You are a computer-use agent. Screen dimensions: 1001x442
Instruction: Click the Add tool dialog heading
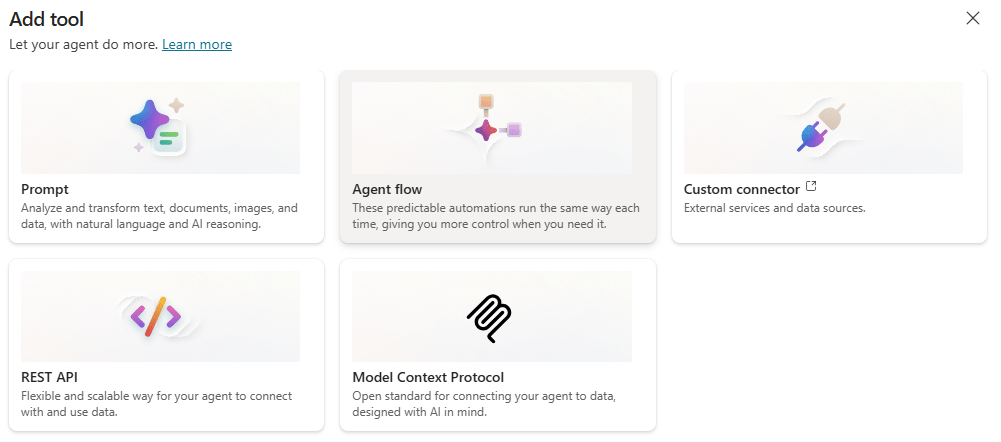coord(47,18)
